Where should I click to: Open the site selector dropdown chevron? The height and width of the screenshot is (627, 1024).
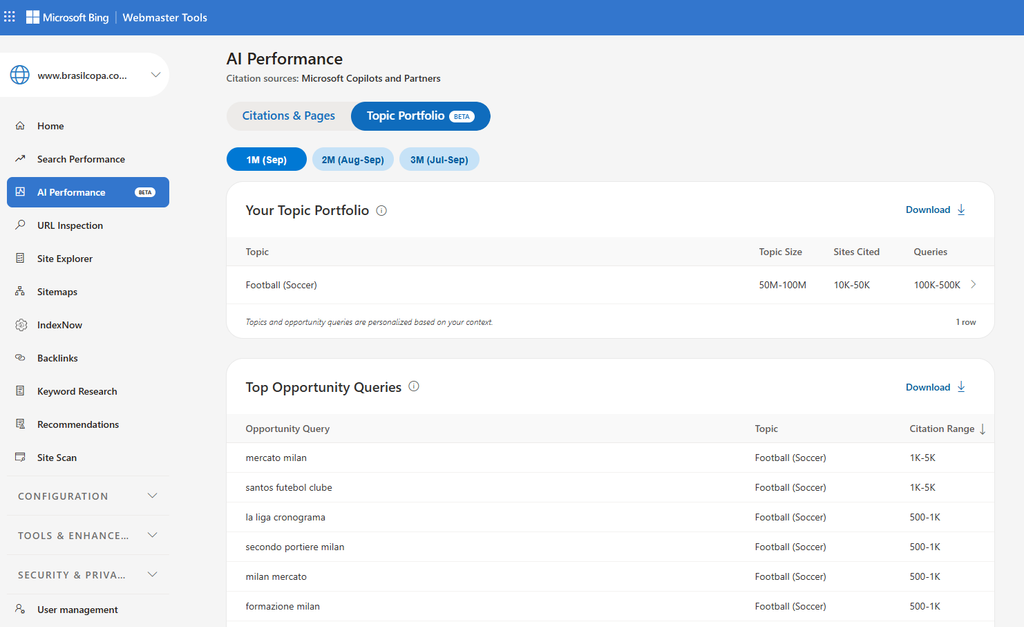[x=155, y=74]
